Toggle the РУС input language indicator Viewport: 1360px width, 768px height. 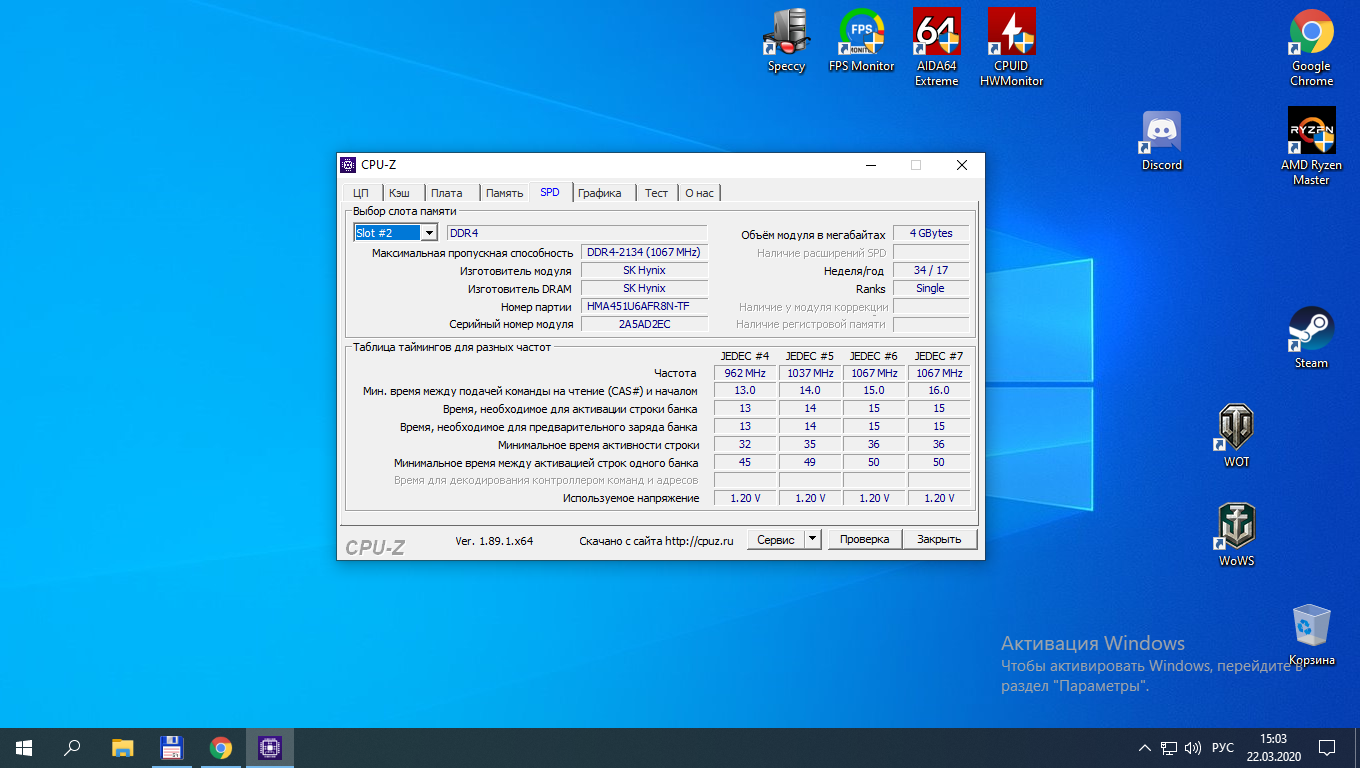[x=1222, y=748]
